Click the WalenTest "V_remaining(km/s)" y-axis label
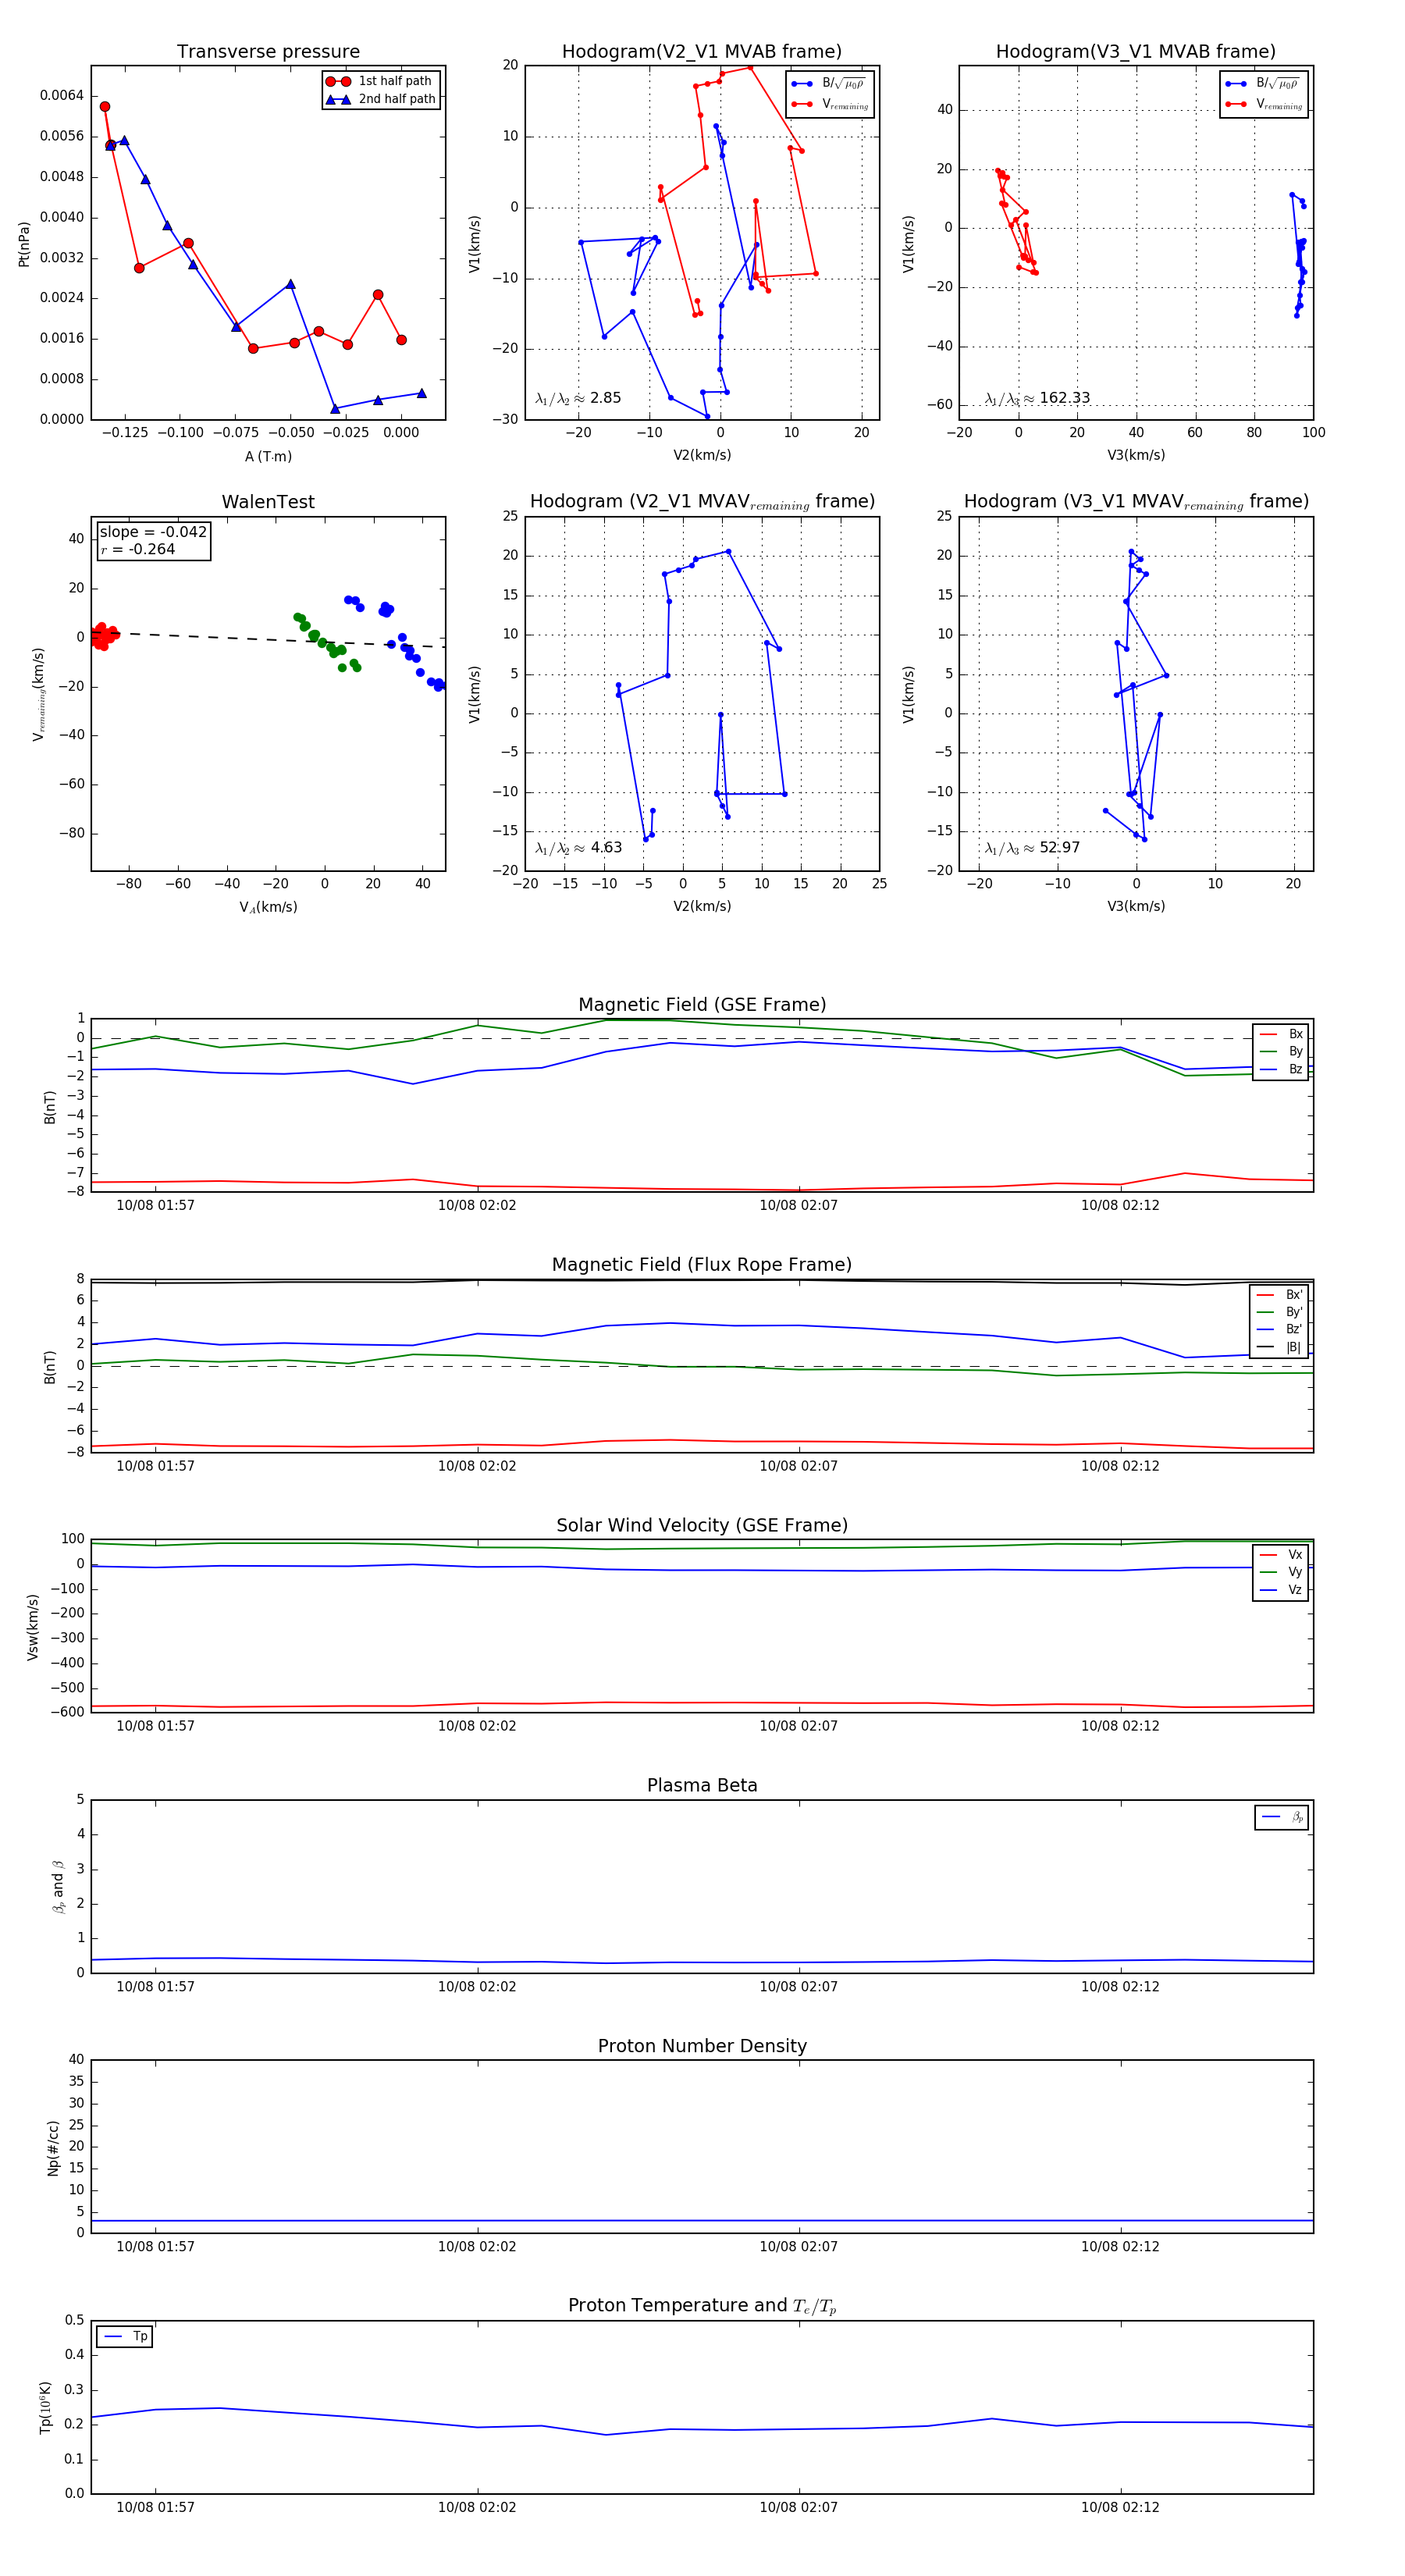This screenshot has height=2576, width=1405. point(38,694)
